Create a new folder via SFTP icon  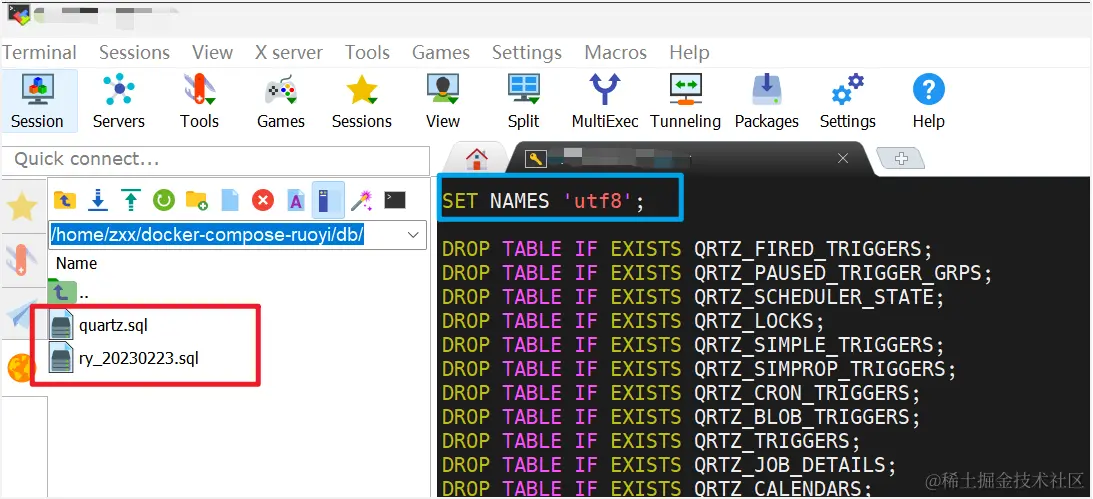point(197,201)
